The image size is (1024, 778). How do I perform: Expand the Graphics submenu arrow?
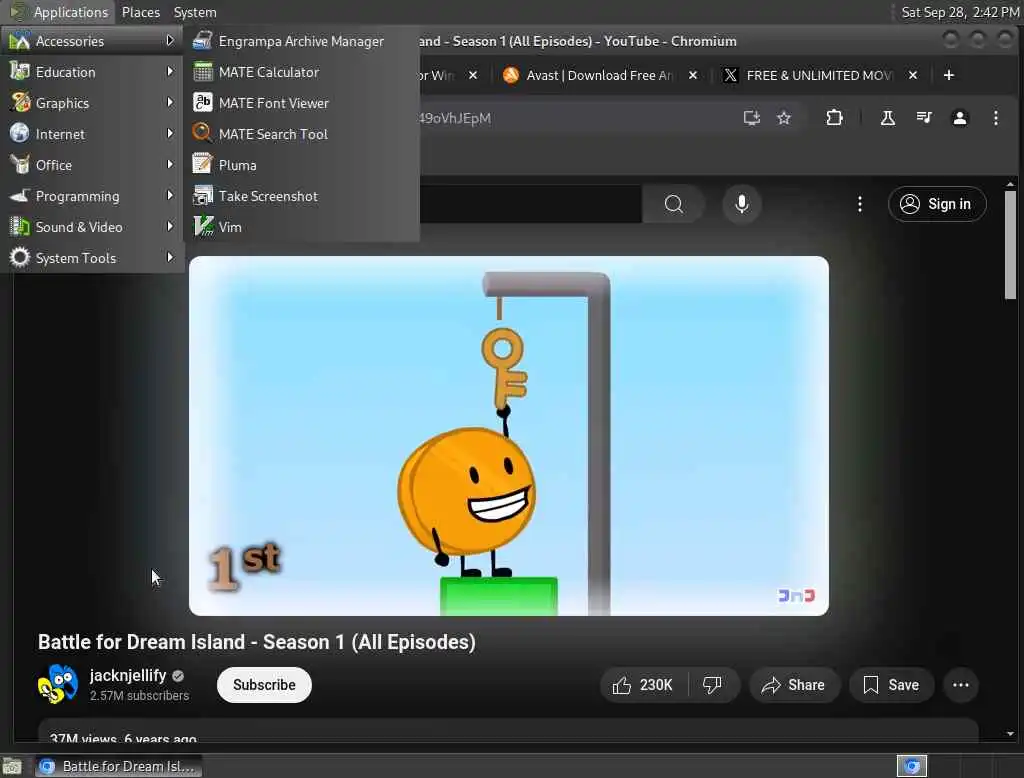pyautogui.click(x=170, y=103)
